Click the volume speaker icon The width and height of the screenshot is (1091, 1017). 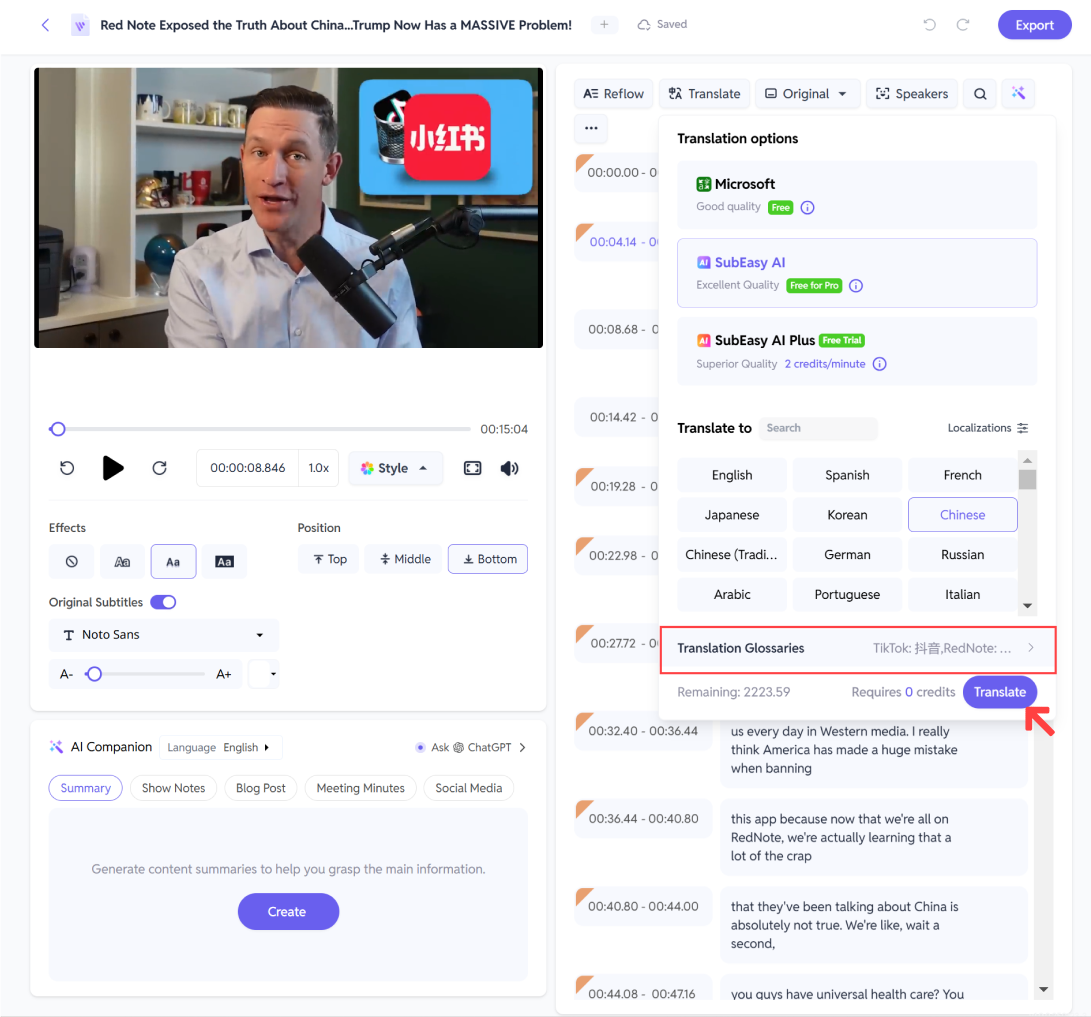click(509, 468)
